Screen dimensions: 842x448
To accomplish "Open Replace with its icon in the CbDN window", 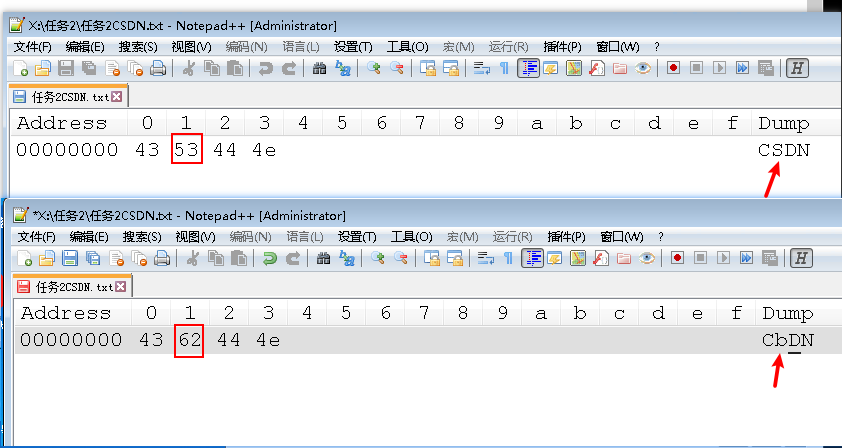I will 347,258.
